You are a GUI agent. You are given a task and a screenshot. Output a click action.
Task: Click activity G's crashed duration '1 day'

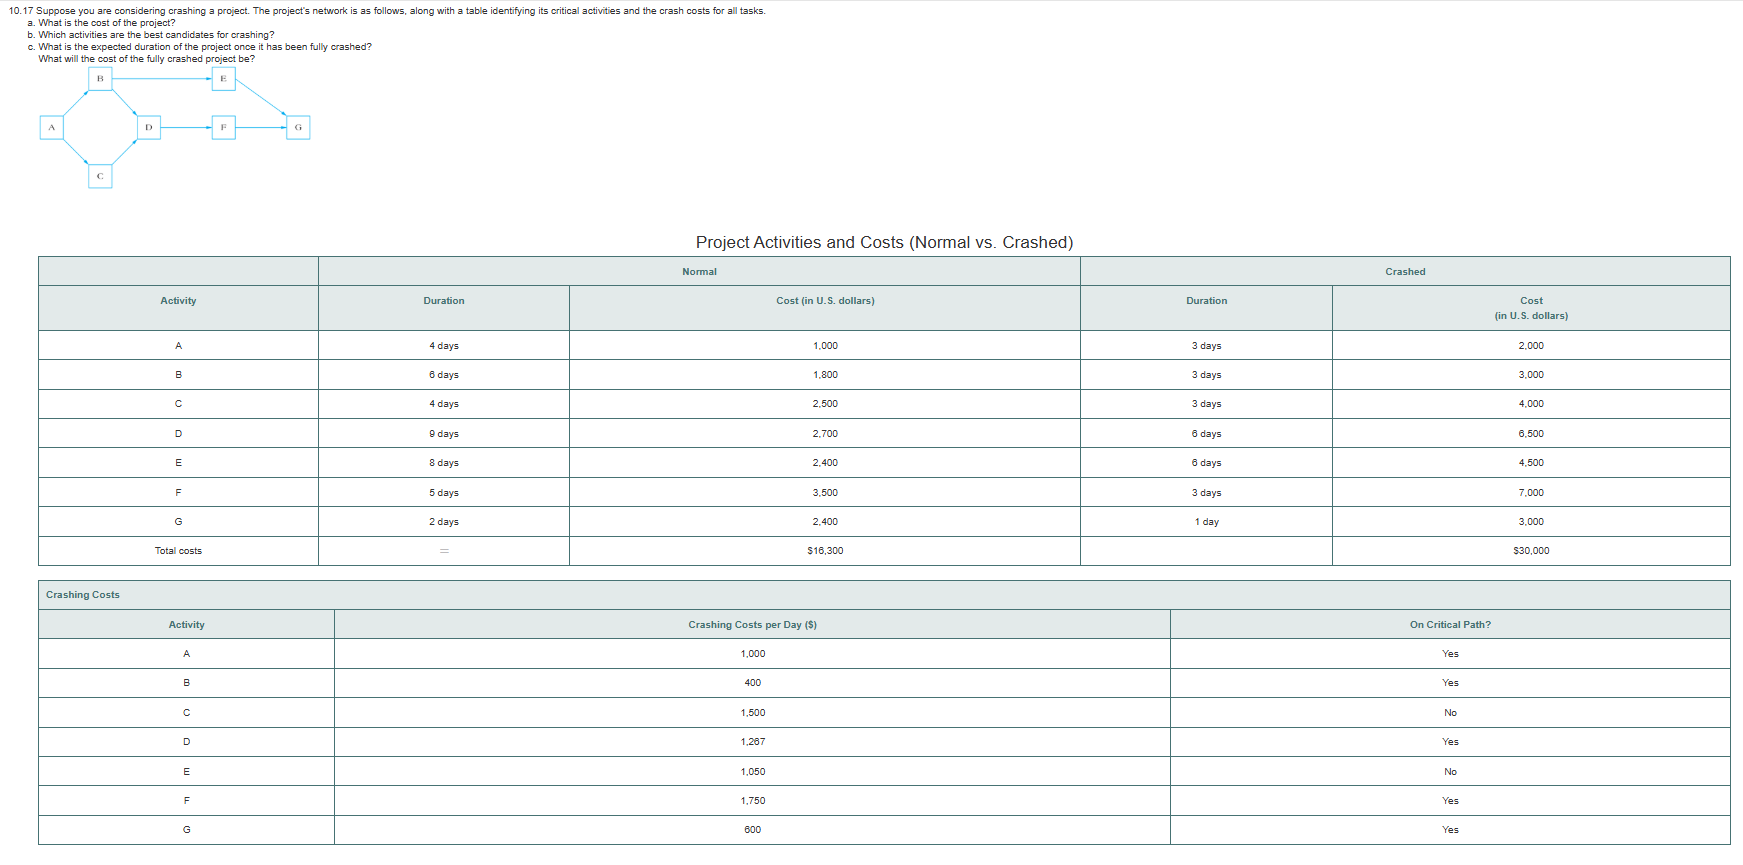[x=1206, y=522]
